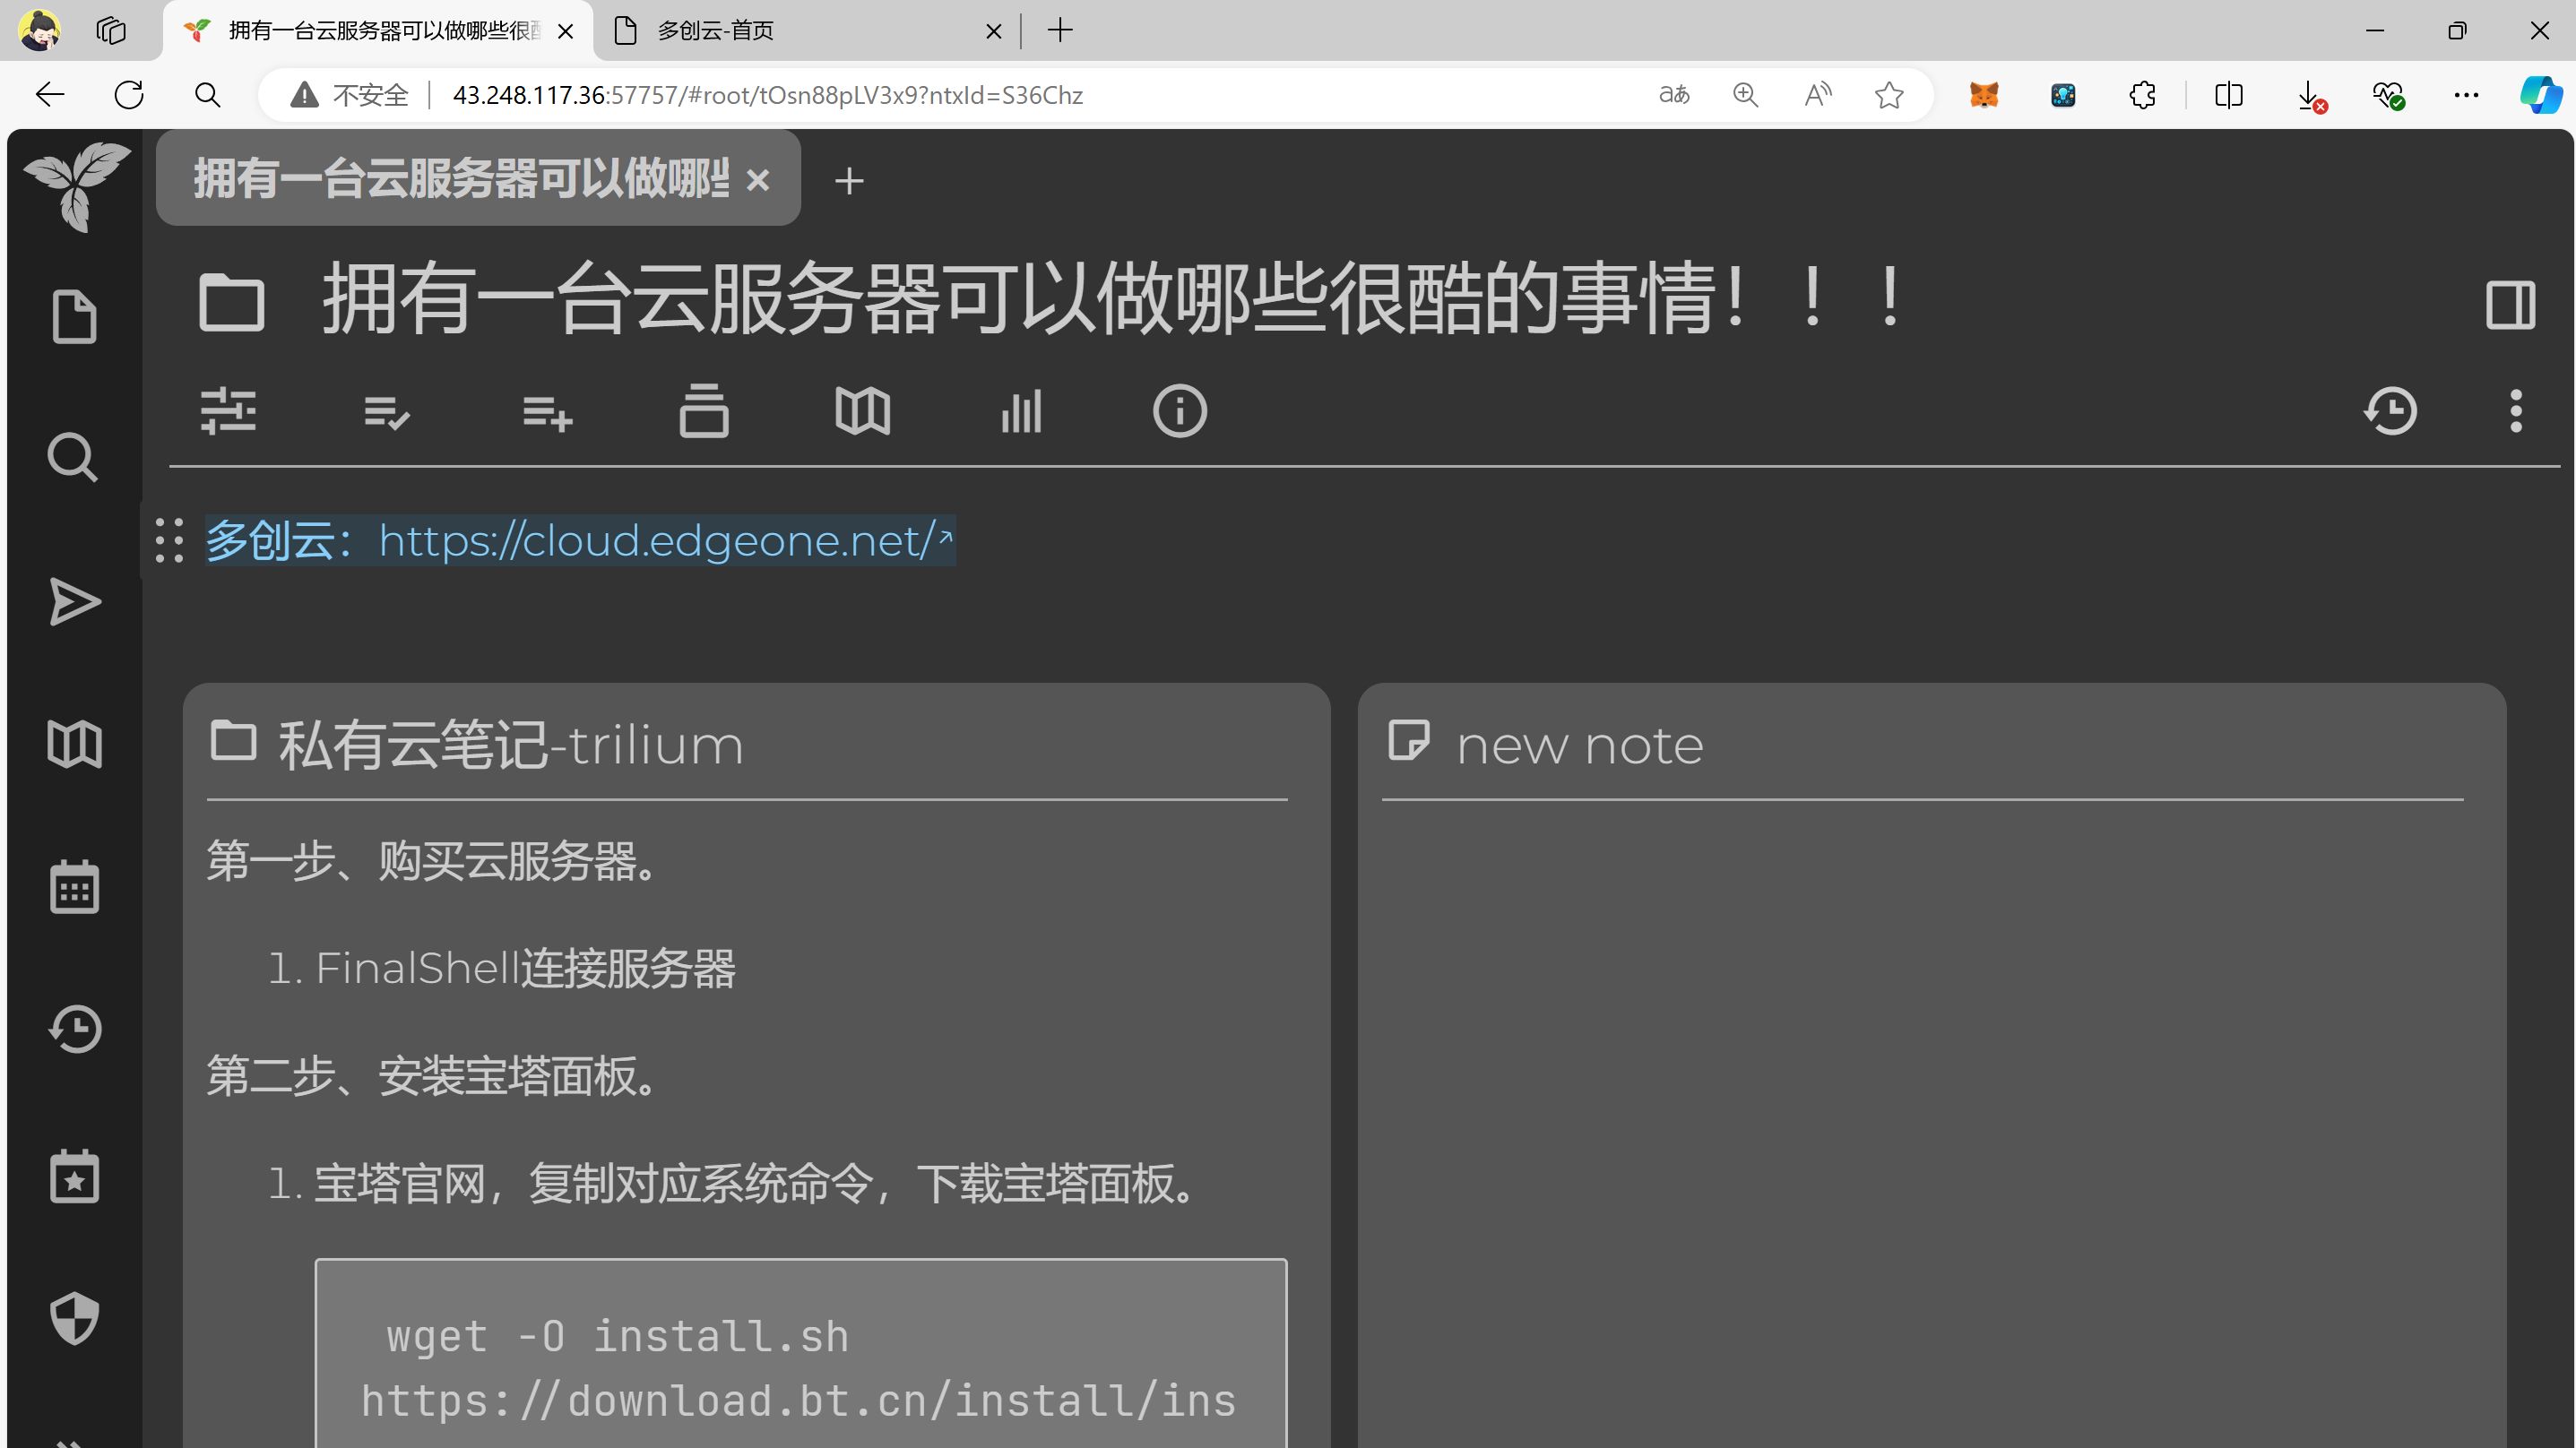Create a new note from the sidebar
The width and height of the screenshot is (2576, 1448).
coord(74,317)
